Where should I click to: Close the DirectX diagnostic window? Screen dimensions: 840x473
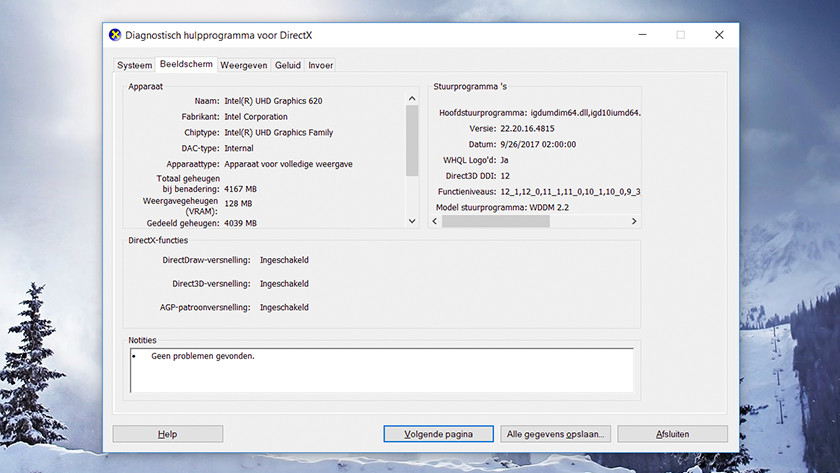click(719, 35)
